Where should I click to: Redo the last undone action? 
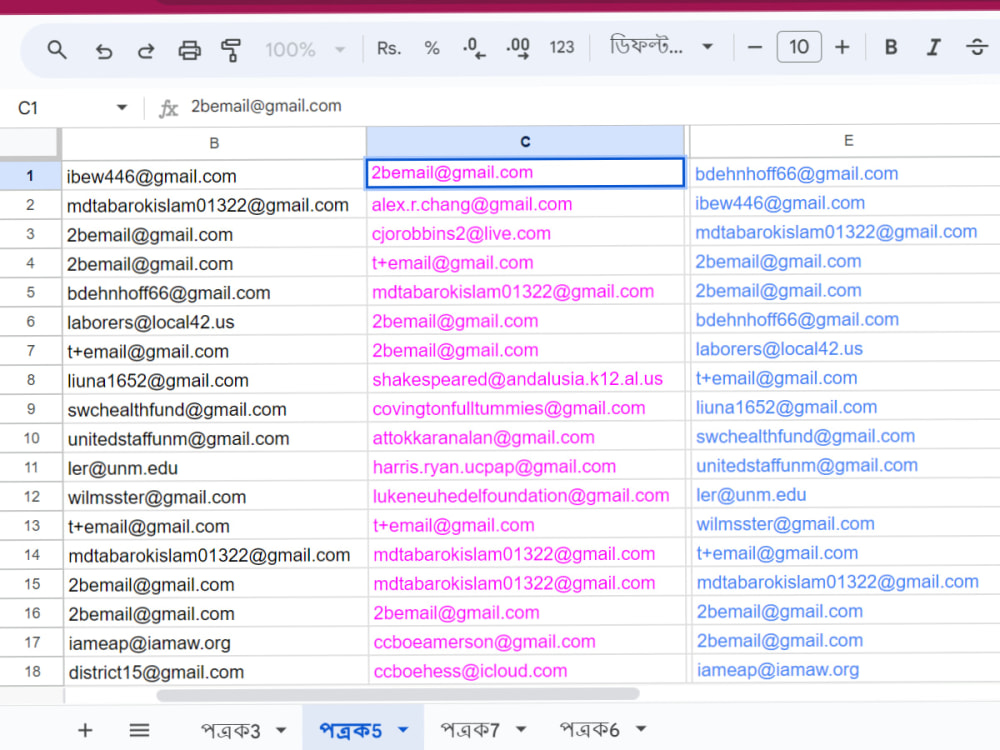146,50
